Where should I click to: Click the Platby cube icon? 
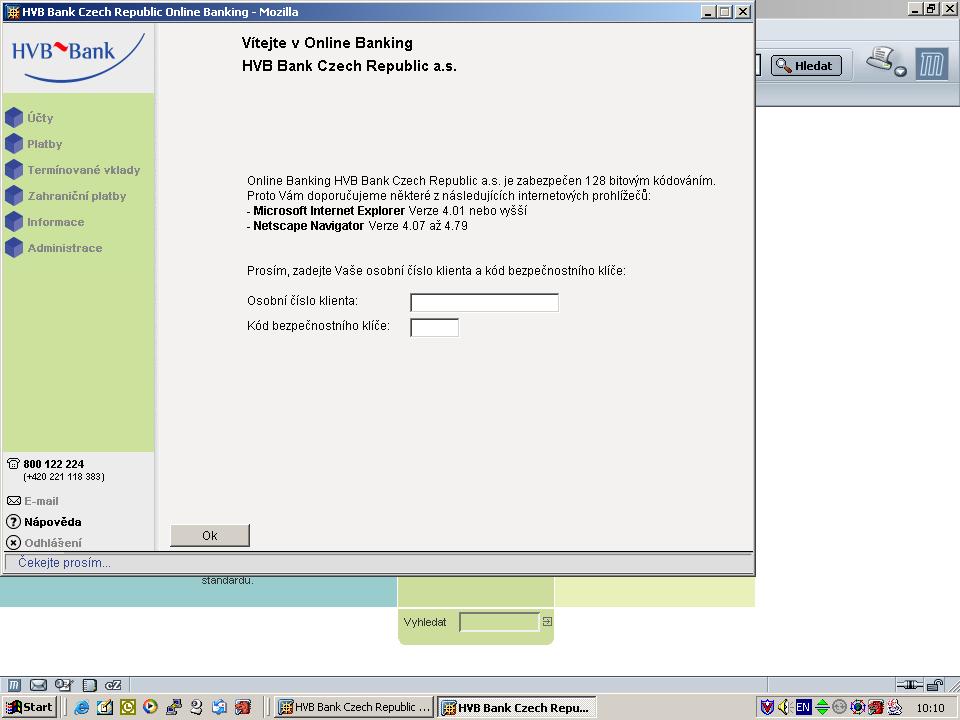(14, 144)
